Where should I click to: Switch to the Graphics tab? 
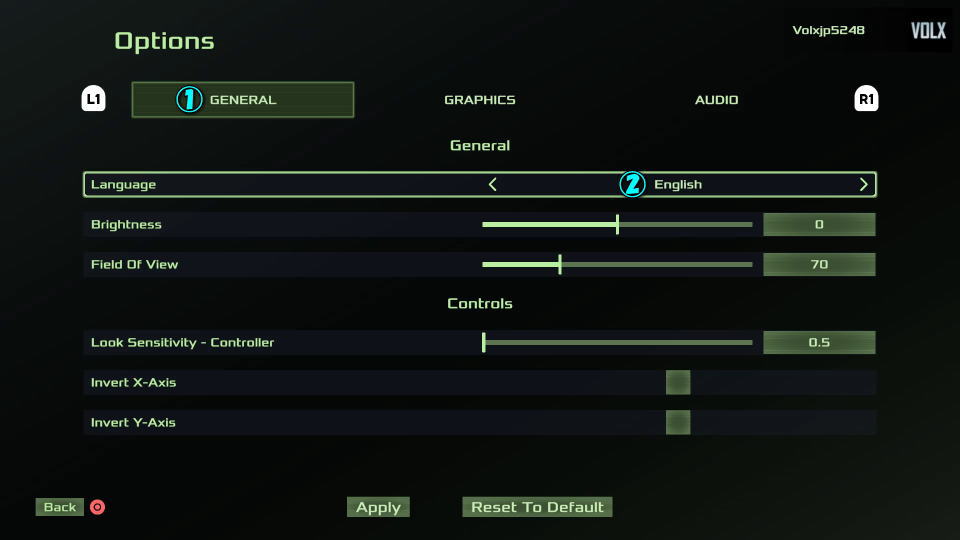pyautogui.click(x=480, y=100)
